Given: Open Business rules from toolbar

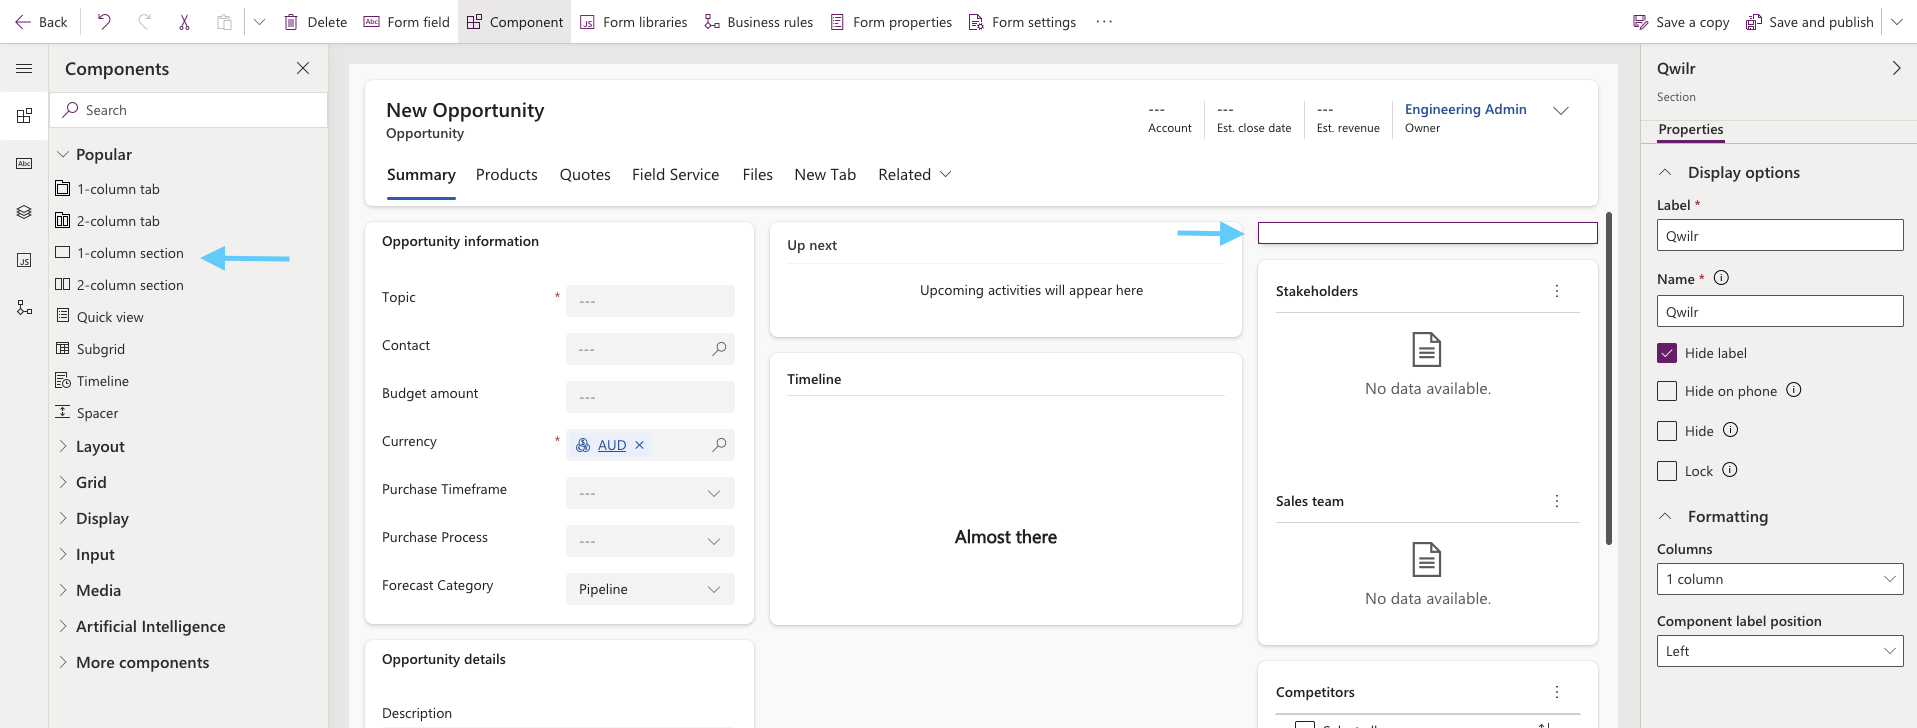Looking at the screenshot, I should [758, 22].
